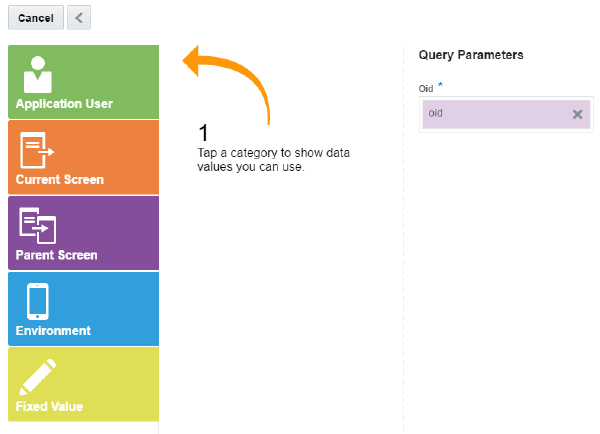Screen dimensions: 600x434
Task: Open the Current Screen category label
Action: [60, 180]
